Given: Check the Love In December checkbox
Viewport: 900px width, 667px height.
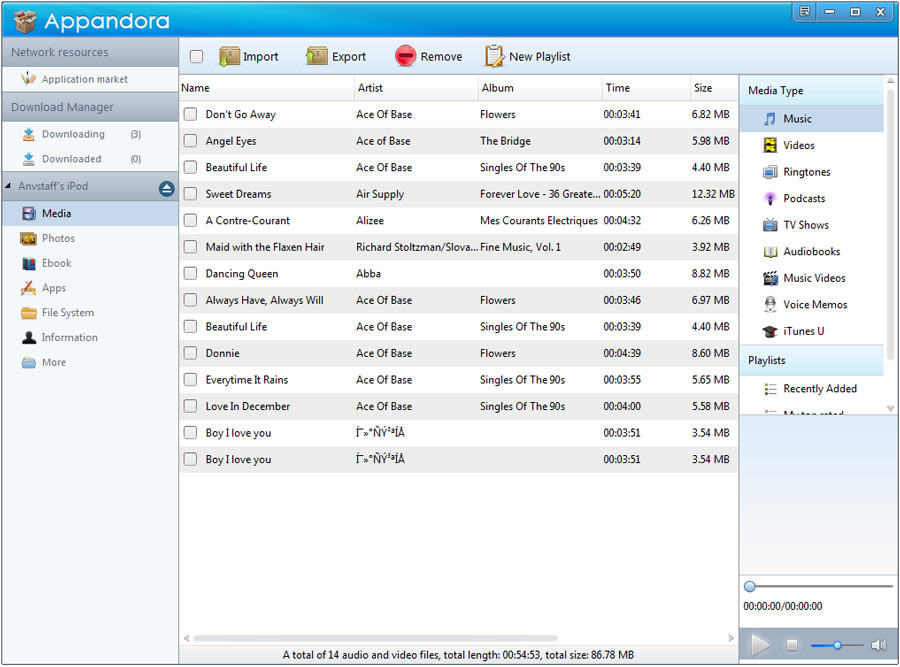Looking at the screenshot, I should click(190, 406).
